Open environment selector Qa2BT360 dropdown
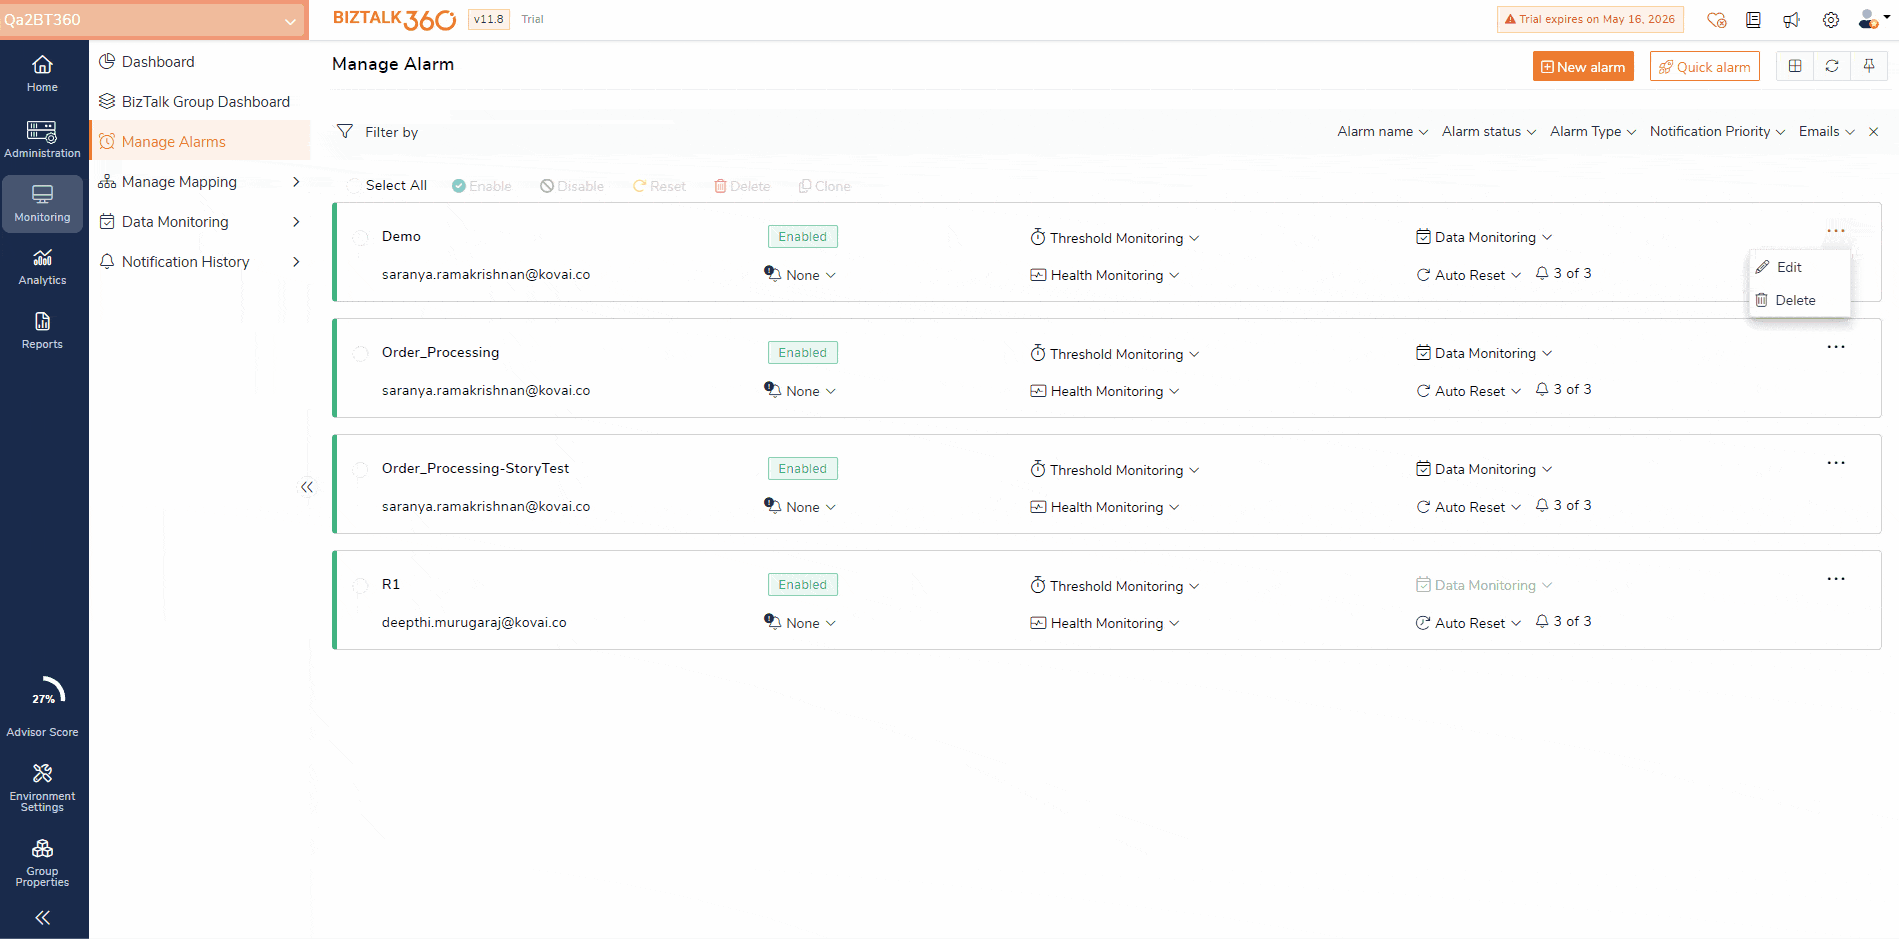The width and height of the screenshot is (1899, 939). [154, 20]
